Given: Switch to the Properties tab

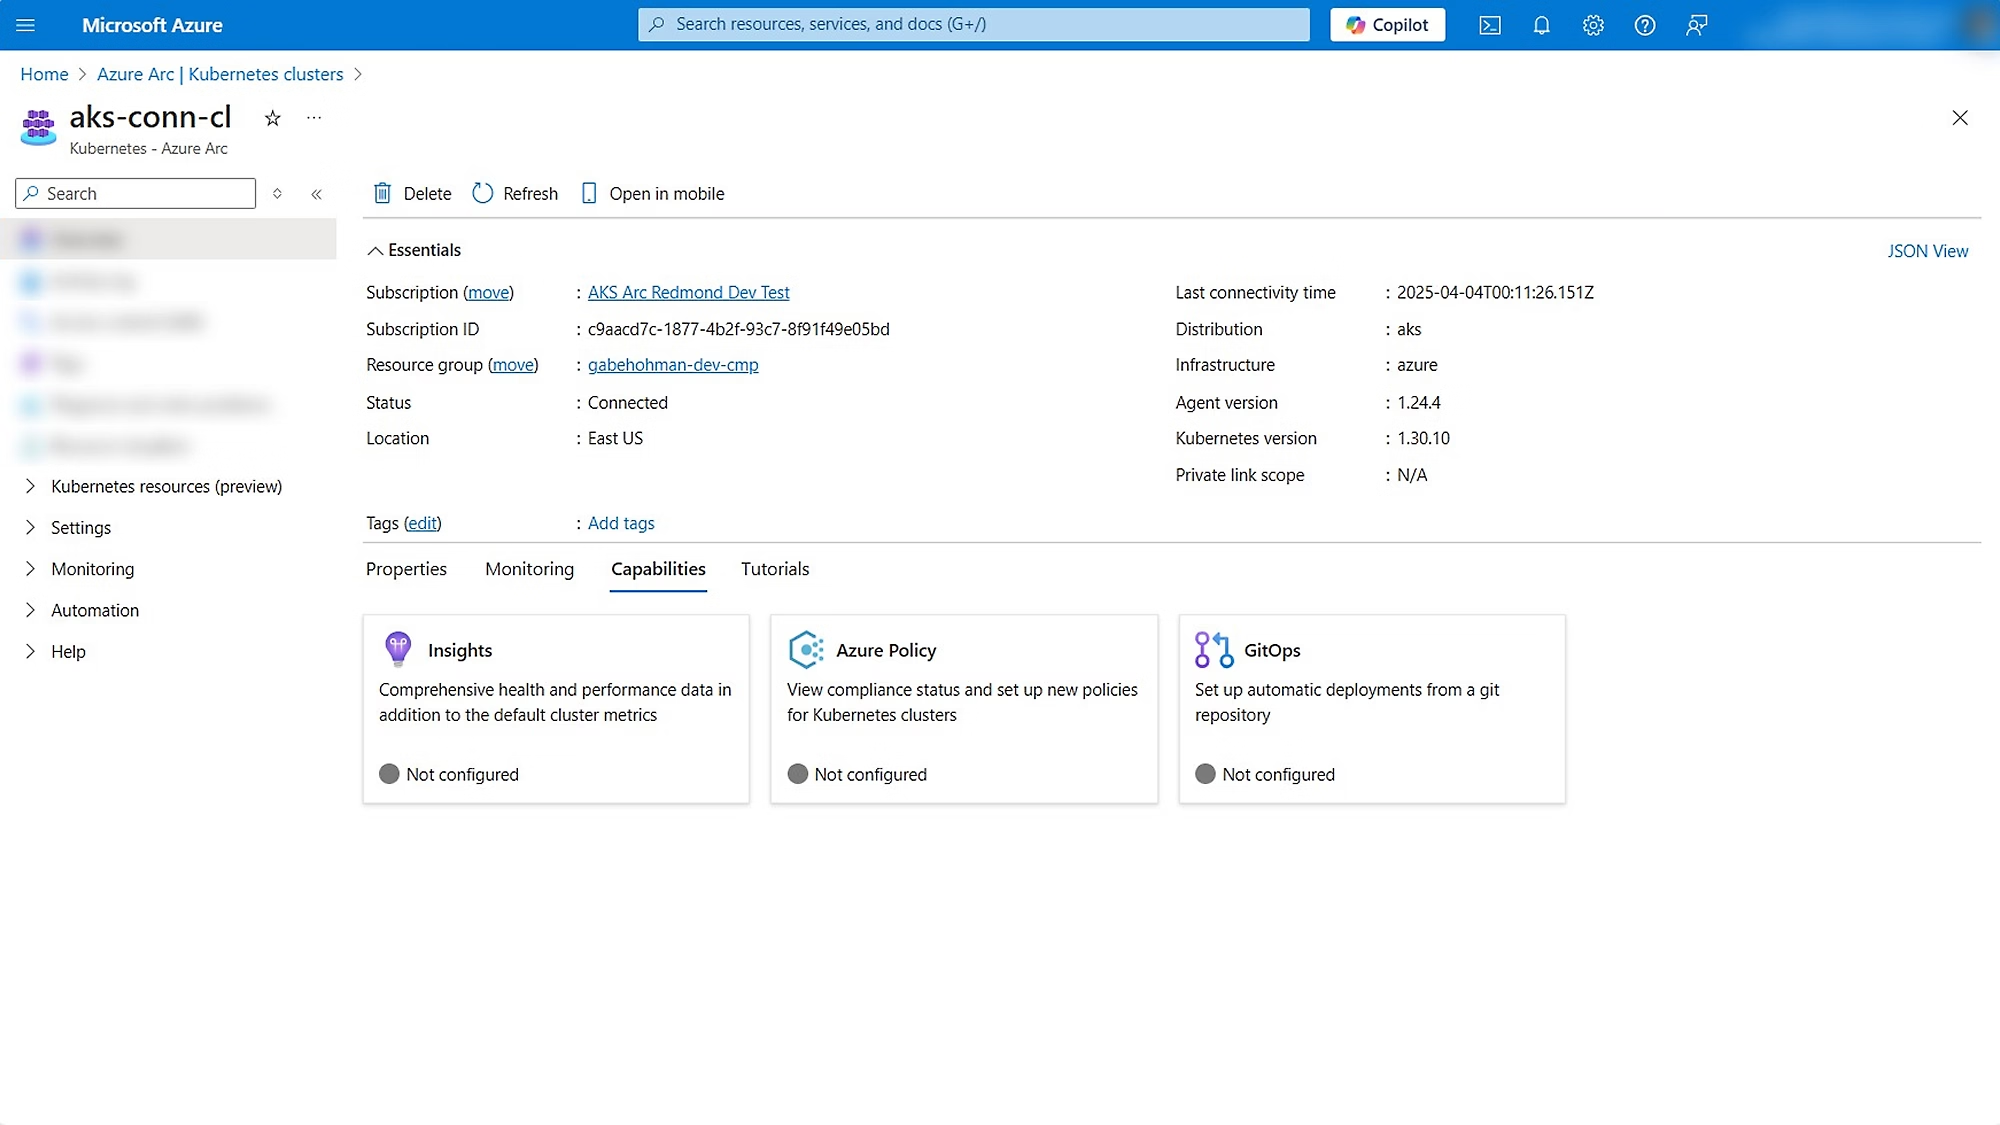Looking at the screenshot, I should (406, 569).
